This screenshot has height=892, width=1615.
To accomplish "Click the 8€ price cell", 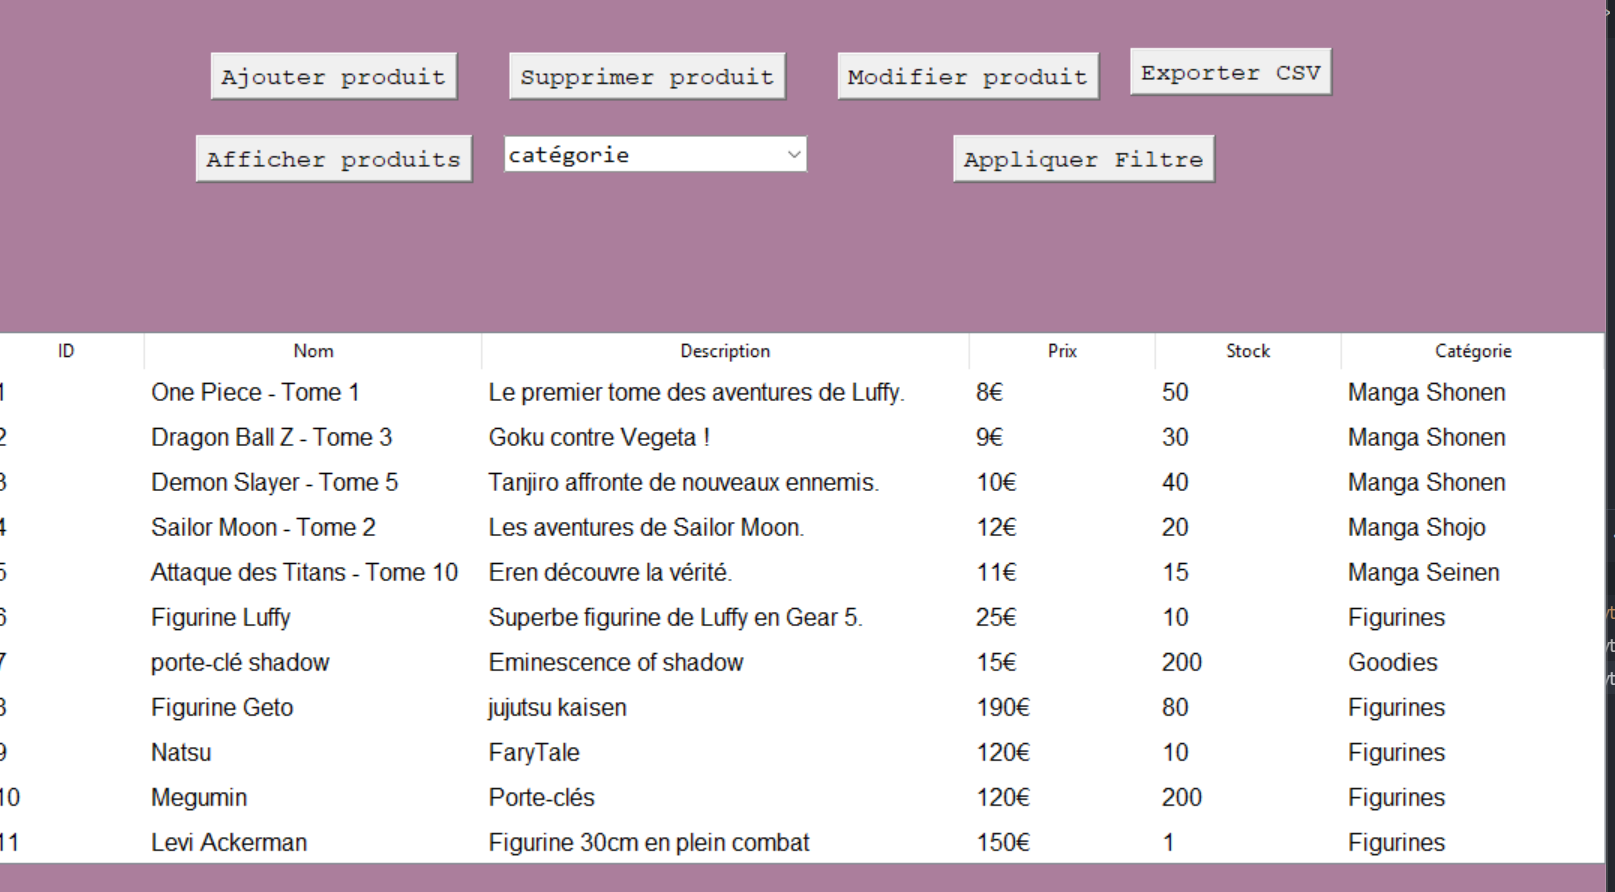I will pos(989,392).
